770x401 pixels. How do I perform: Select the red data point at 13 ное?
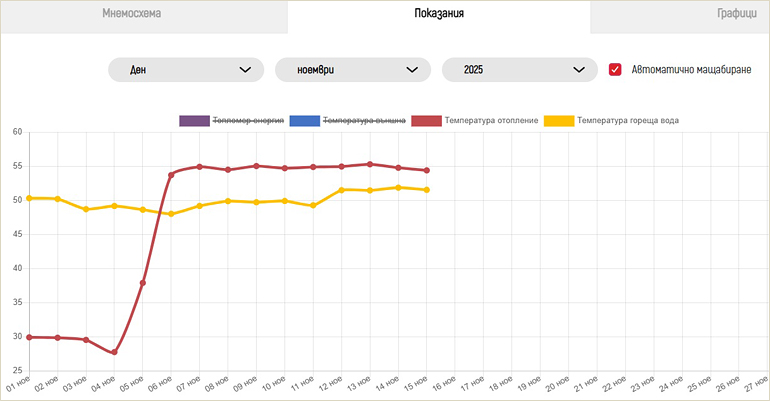(x=370, y=164)
